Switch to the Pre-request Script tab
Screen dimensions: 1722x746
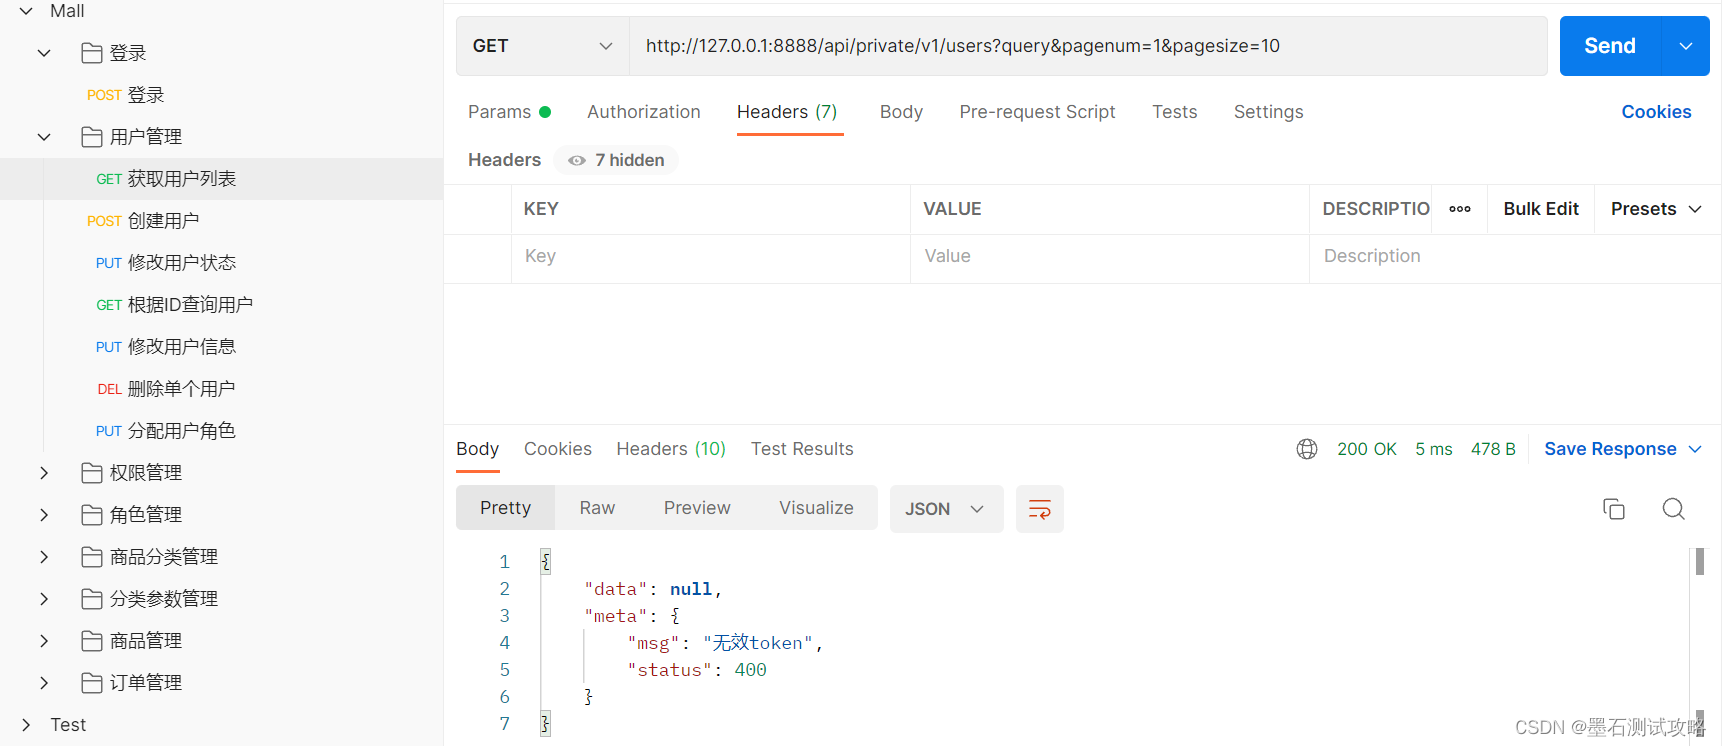(1037, 112)
